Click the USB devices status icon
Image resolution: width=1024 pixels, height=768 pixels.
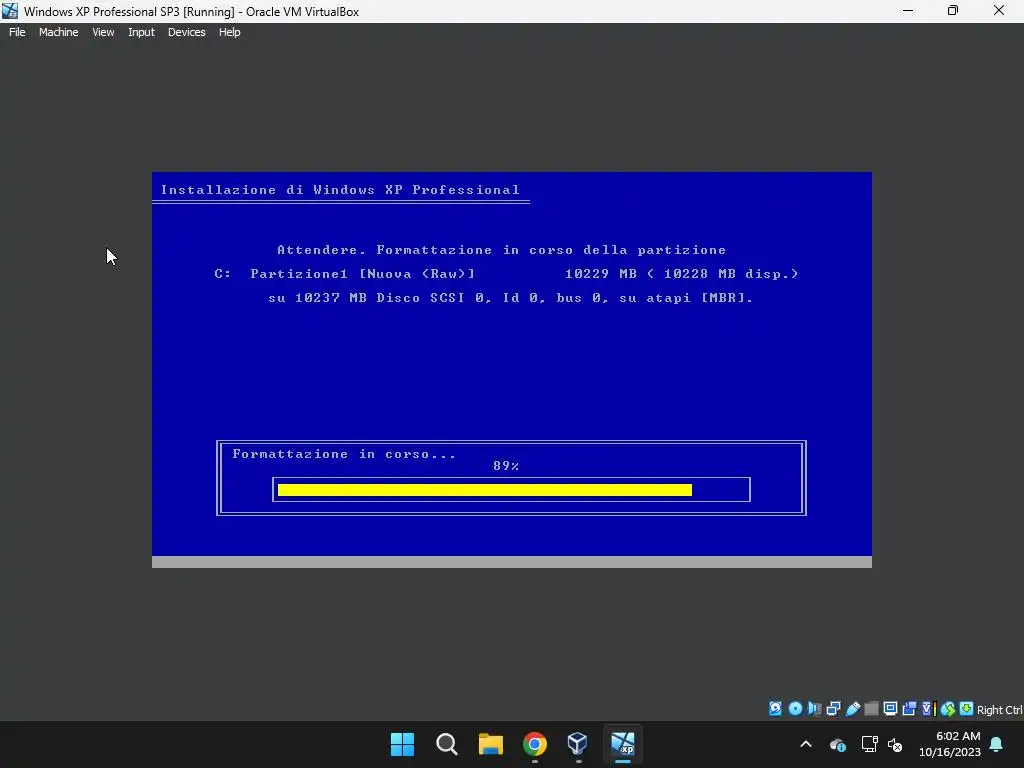click(x=852, y=709)
